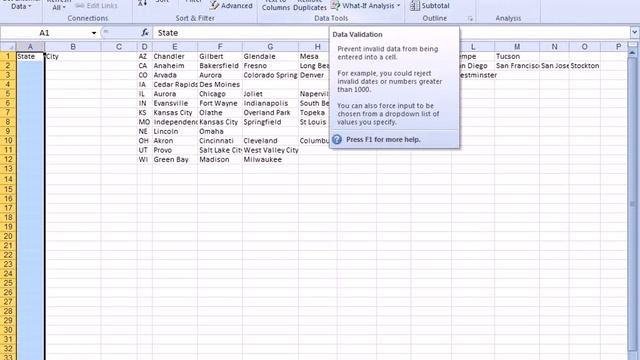The height and width of the screenshot is (360, 640).
Task: Select column D header
Action: click(x=144, y=47)
